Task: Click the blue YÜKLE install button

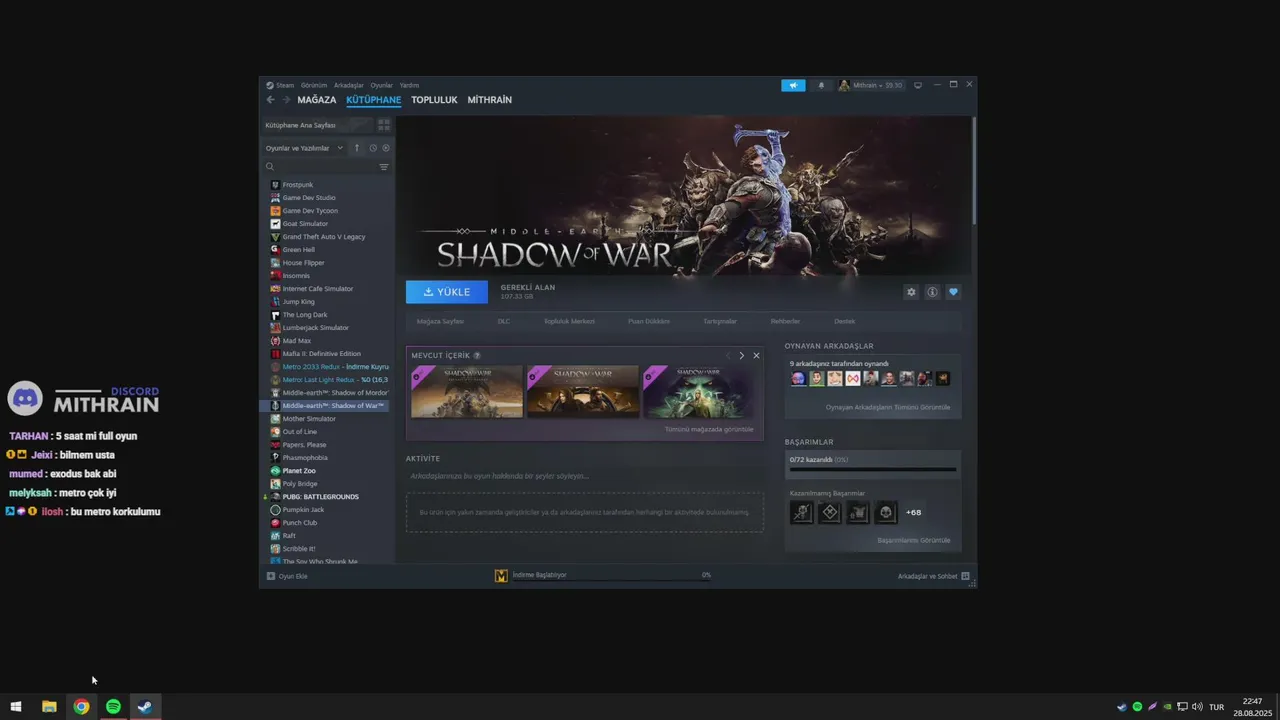Action: point(447,292)
